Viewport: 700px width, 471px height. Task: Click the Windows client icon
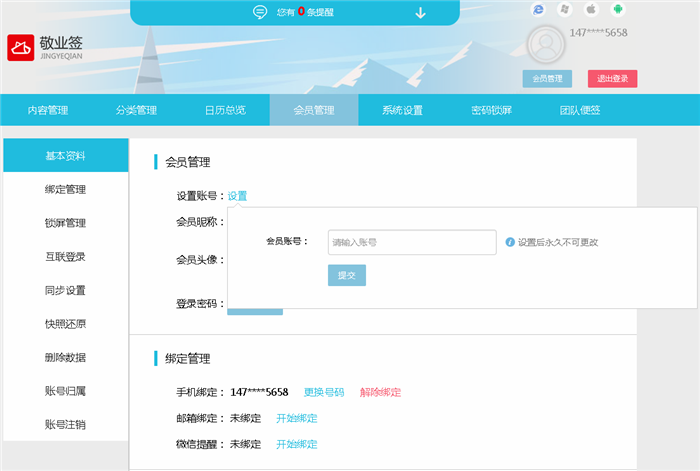pyautogui.click(x=565, y=9)
